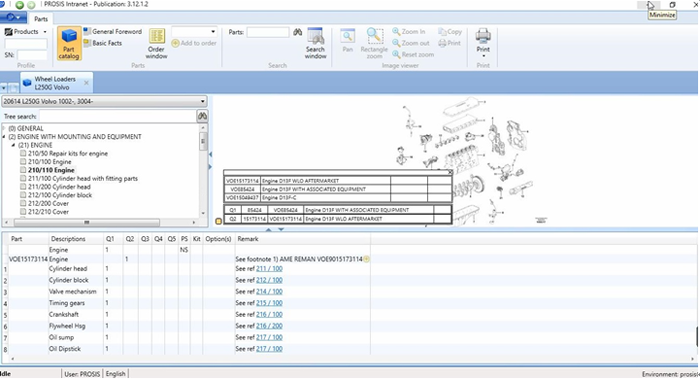Click the footnote icon after VOE9015173114
Image resolution: width=700 pixels, height=379 pixels.
(367, 259)
